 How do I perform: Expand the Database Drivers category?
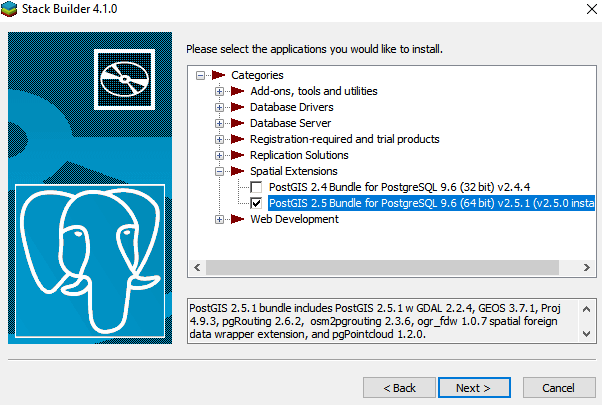pyautogui.click(x=219, y=107)
